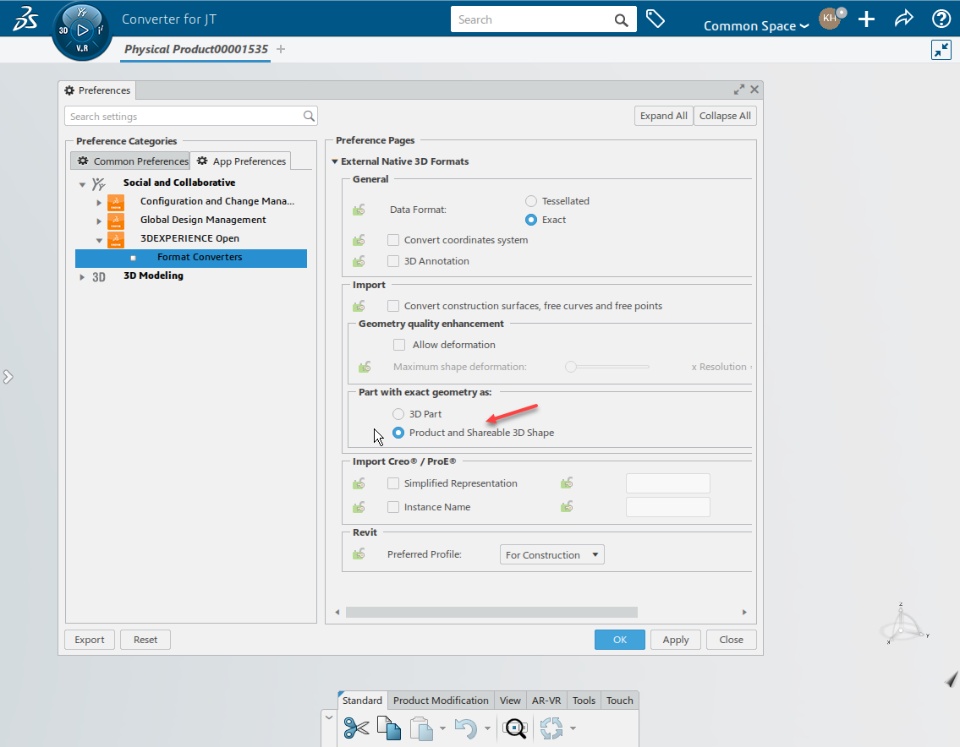The width and height of the screenshot is (960, 747).
Task: Open the Touch toolbar tab
Action: (620, 700)
